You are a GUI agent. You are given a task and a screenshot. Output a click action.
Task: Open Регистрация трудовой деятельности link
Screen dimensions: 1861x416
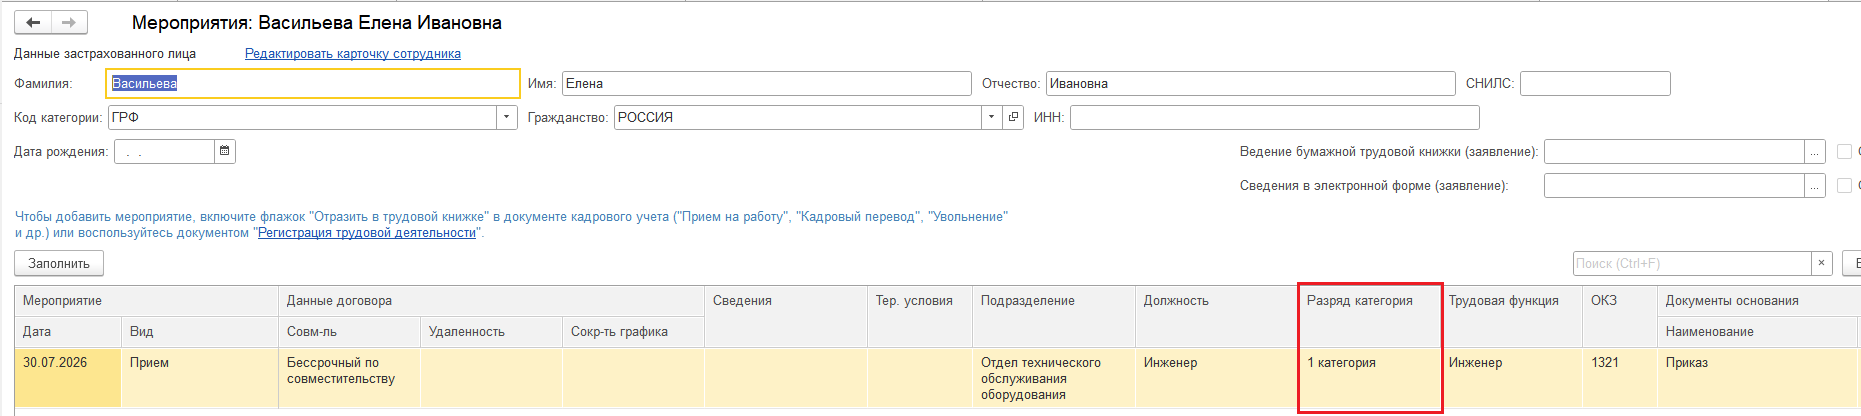coord(367,233)
